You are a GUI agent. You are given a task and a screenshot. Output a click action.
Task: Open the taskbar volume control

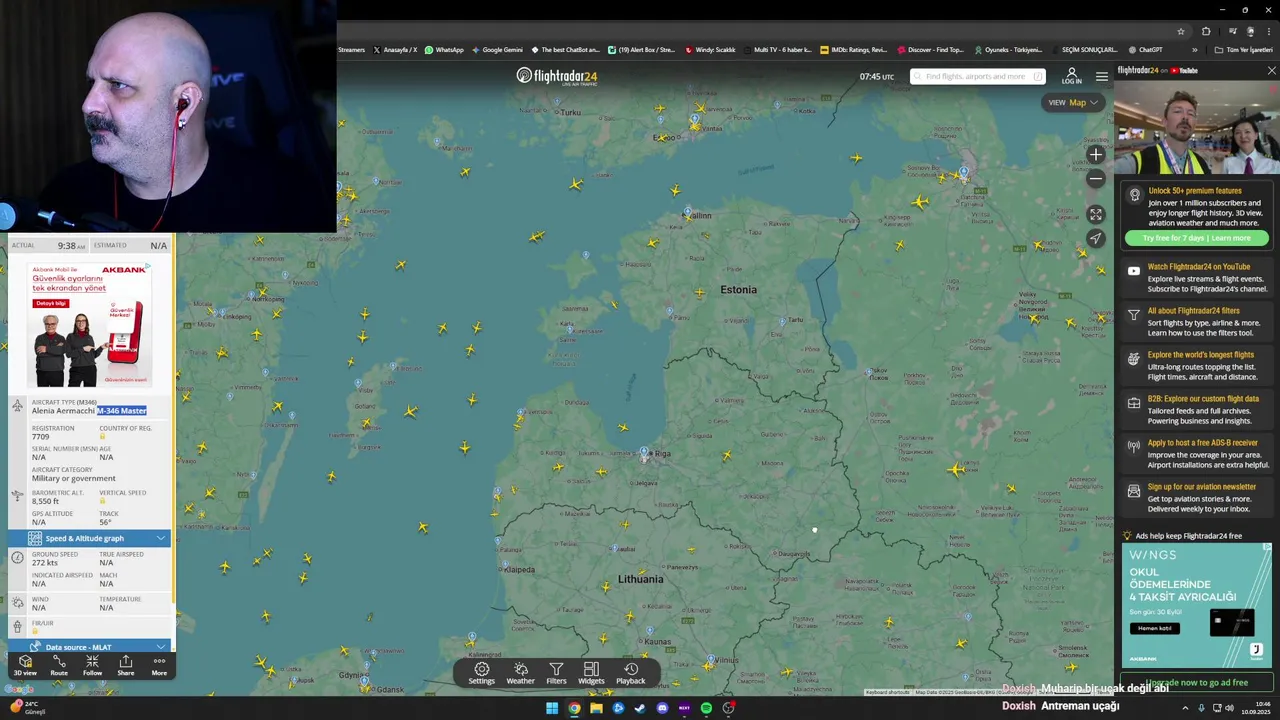point(1229,708)
